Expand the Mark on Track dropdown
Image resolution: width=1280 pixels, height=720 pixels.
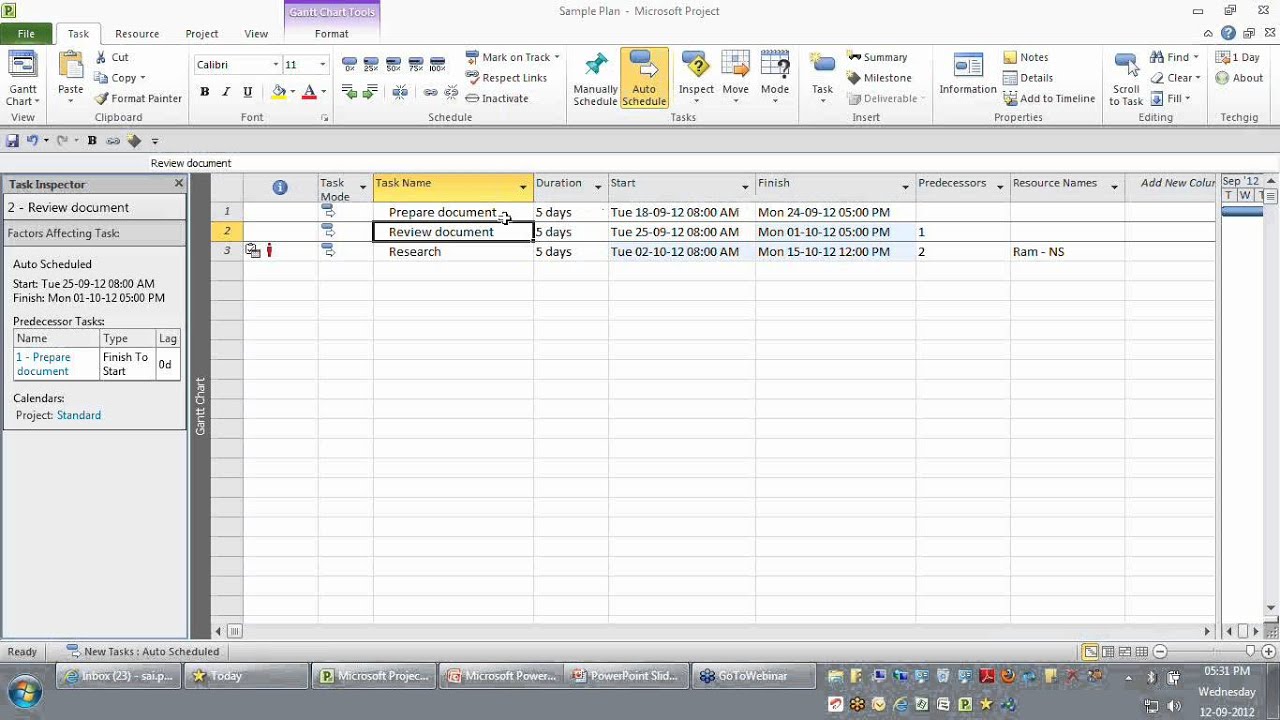coord(557,57)
